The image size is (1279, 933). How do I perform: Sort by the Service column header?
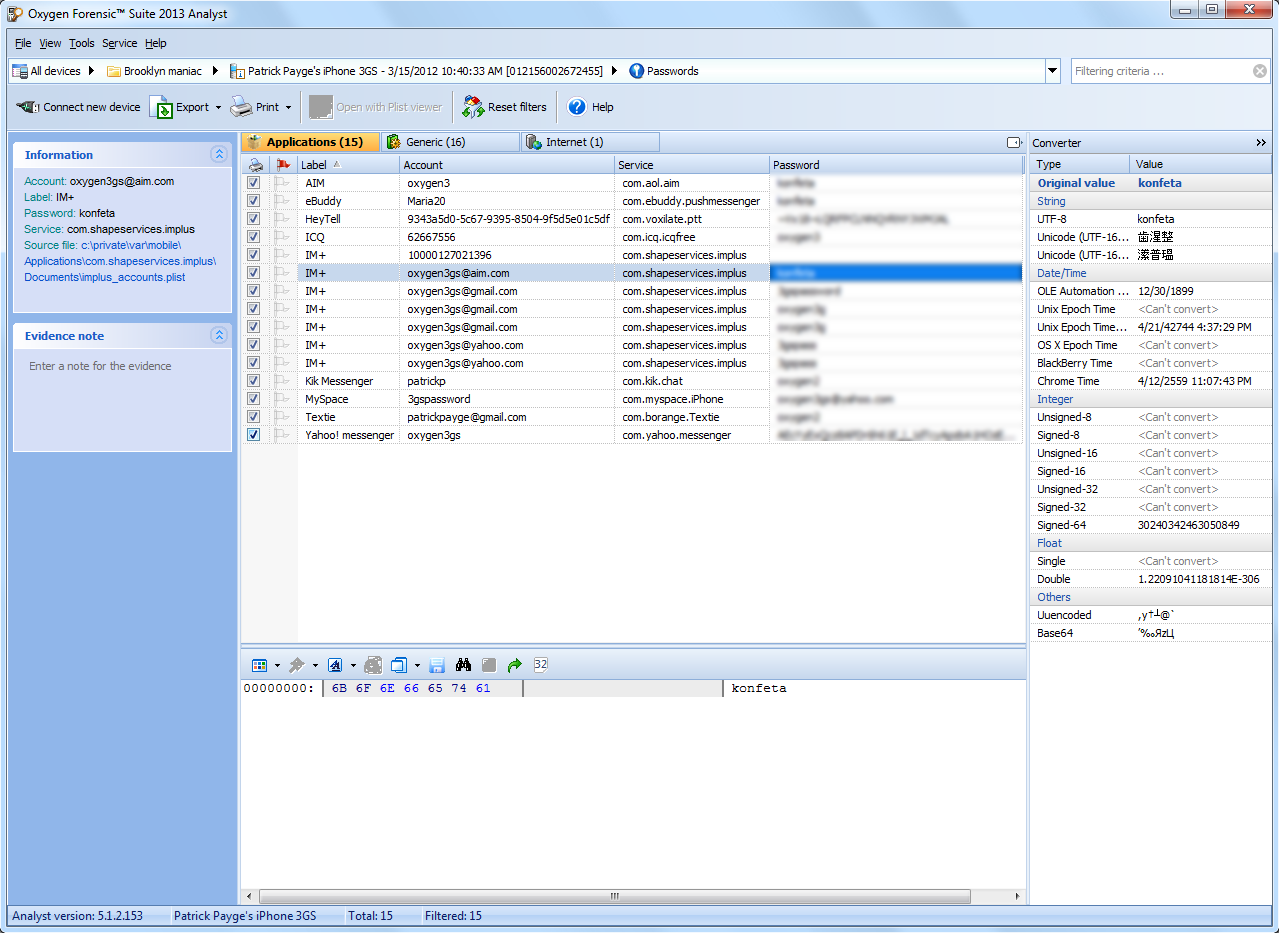click(692, 165)
